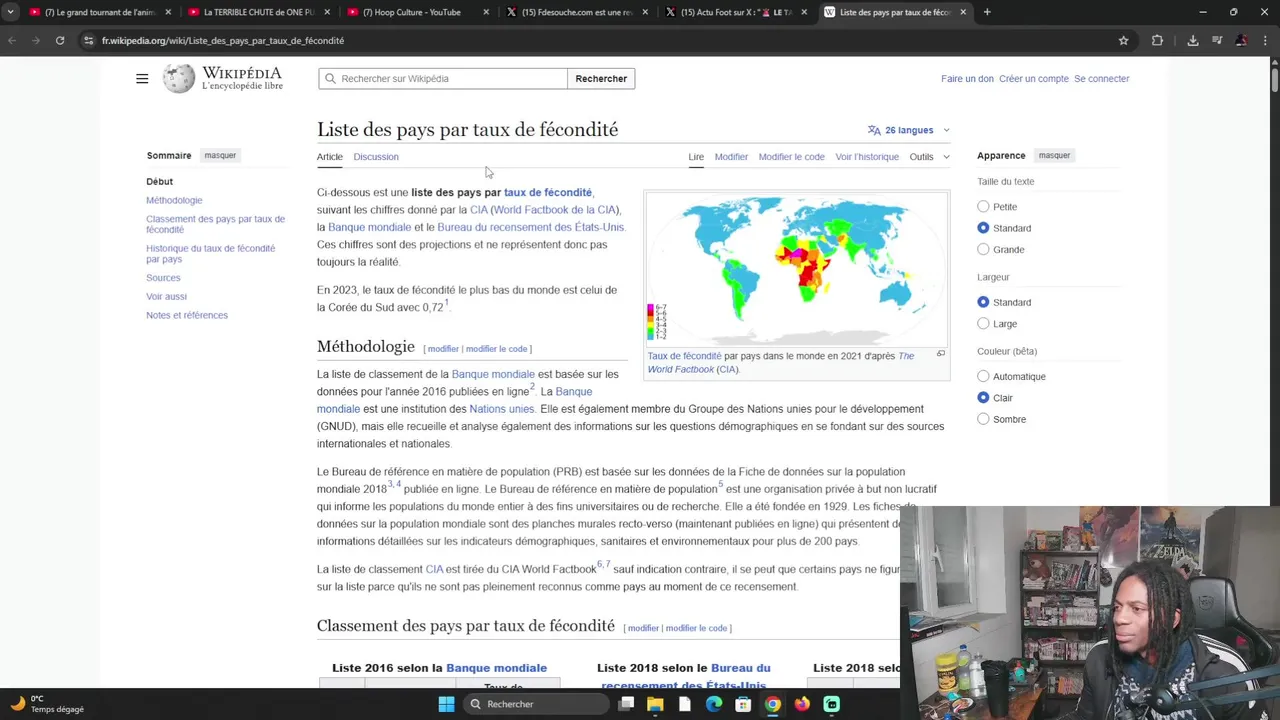Select Standard text size
This screenshot has width=1280, height=720.
(x=983, y=228)
